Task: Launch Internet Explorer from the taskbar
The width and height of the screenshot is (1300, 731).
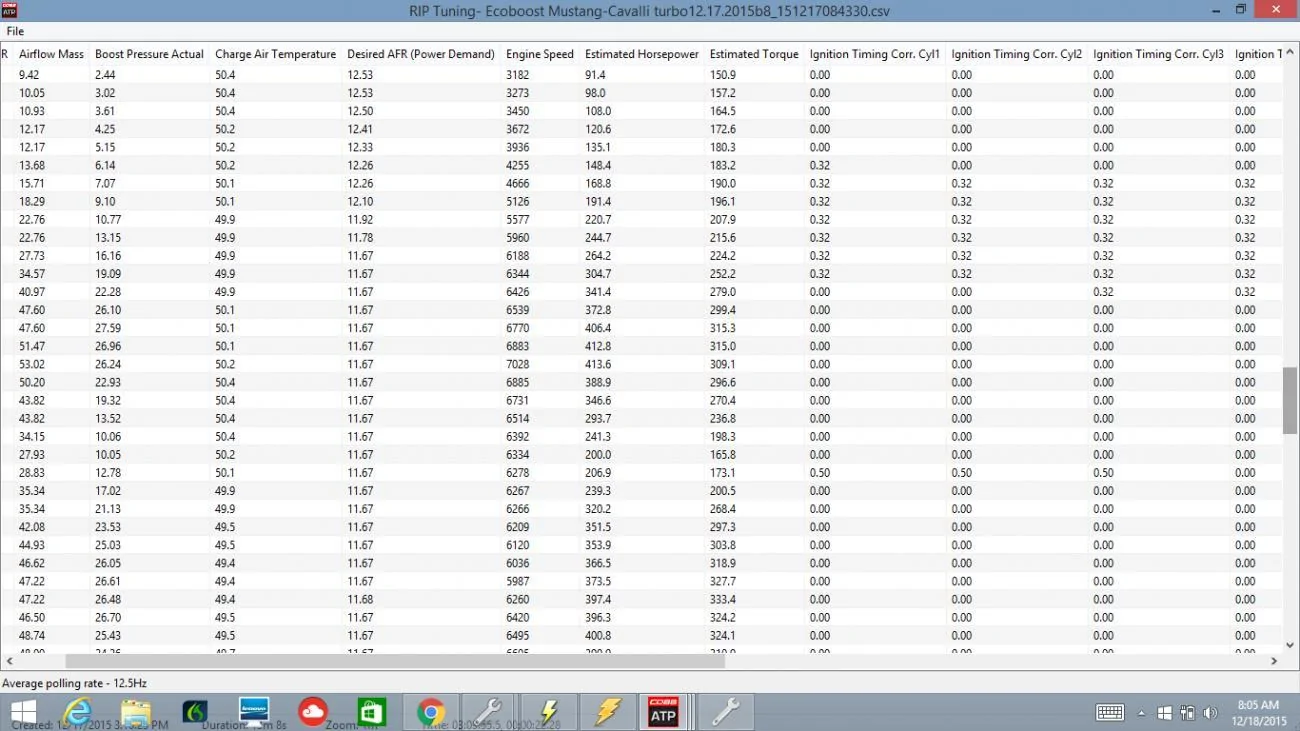Action: coord(78,711)
